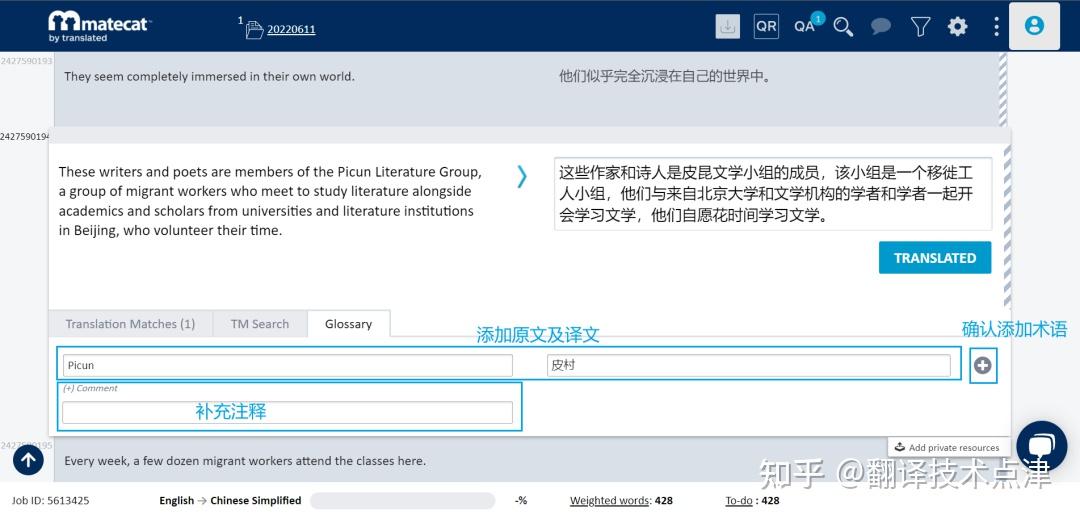1080x519 pixels.
Task: Click the download translation icon
Action: pyautogui.click(x=728, y=26)
